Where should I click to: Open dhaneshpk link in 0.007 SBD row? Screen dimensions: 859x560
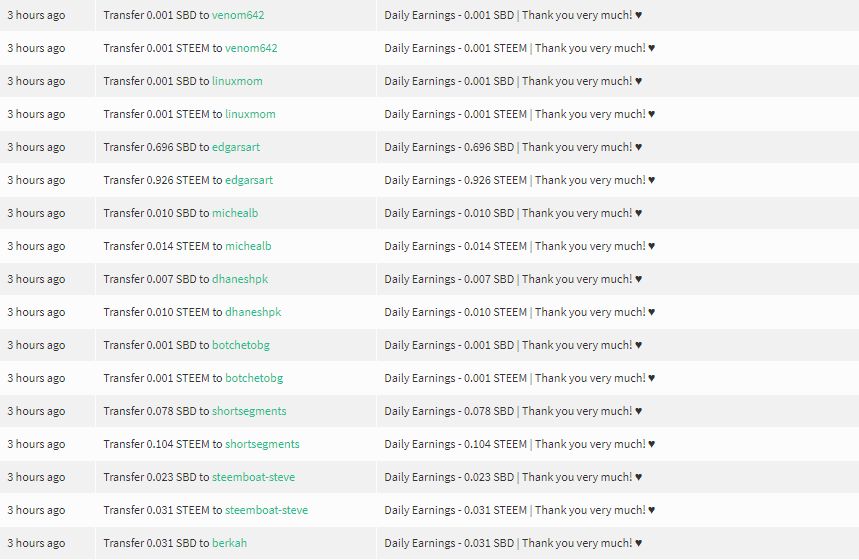(240, 279)
